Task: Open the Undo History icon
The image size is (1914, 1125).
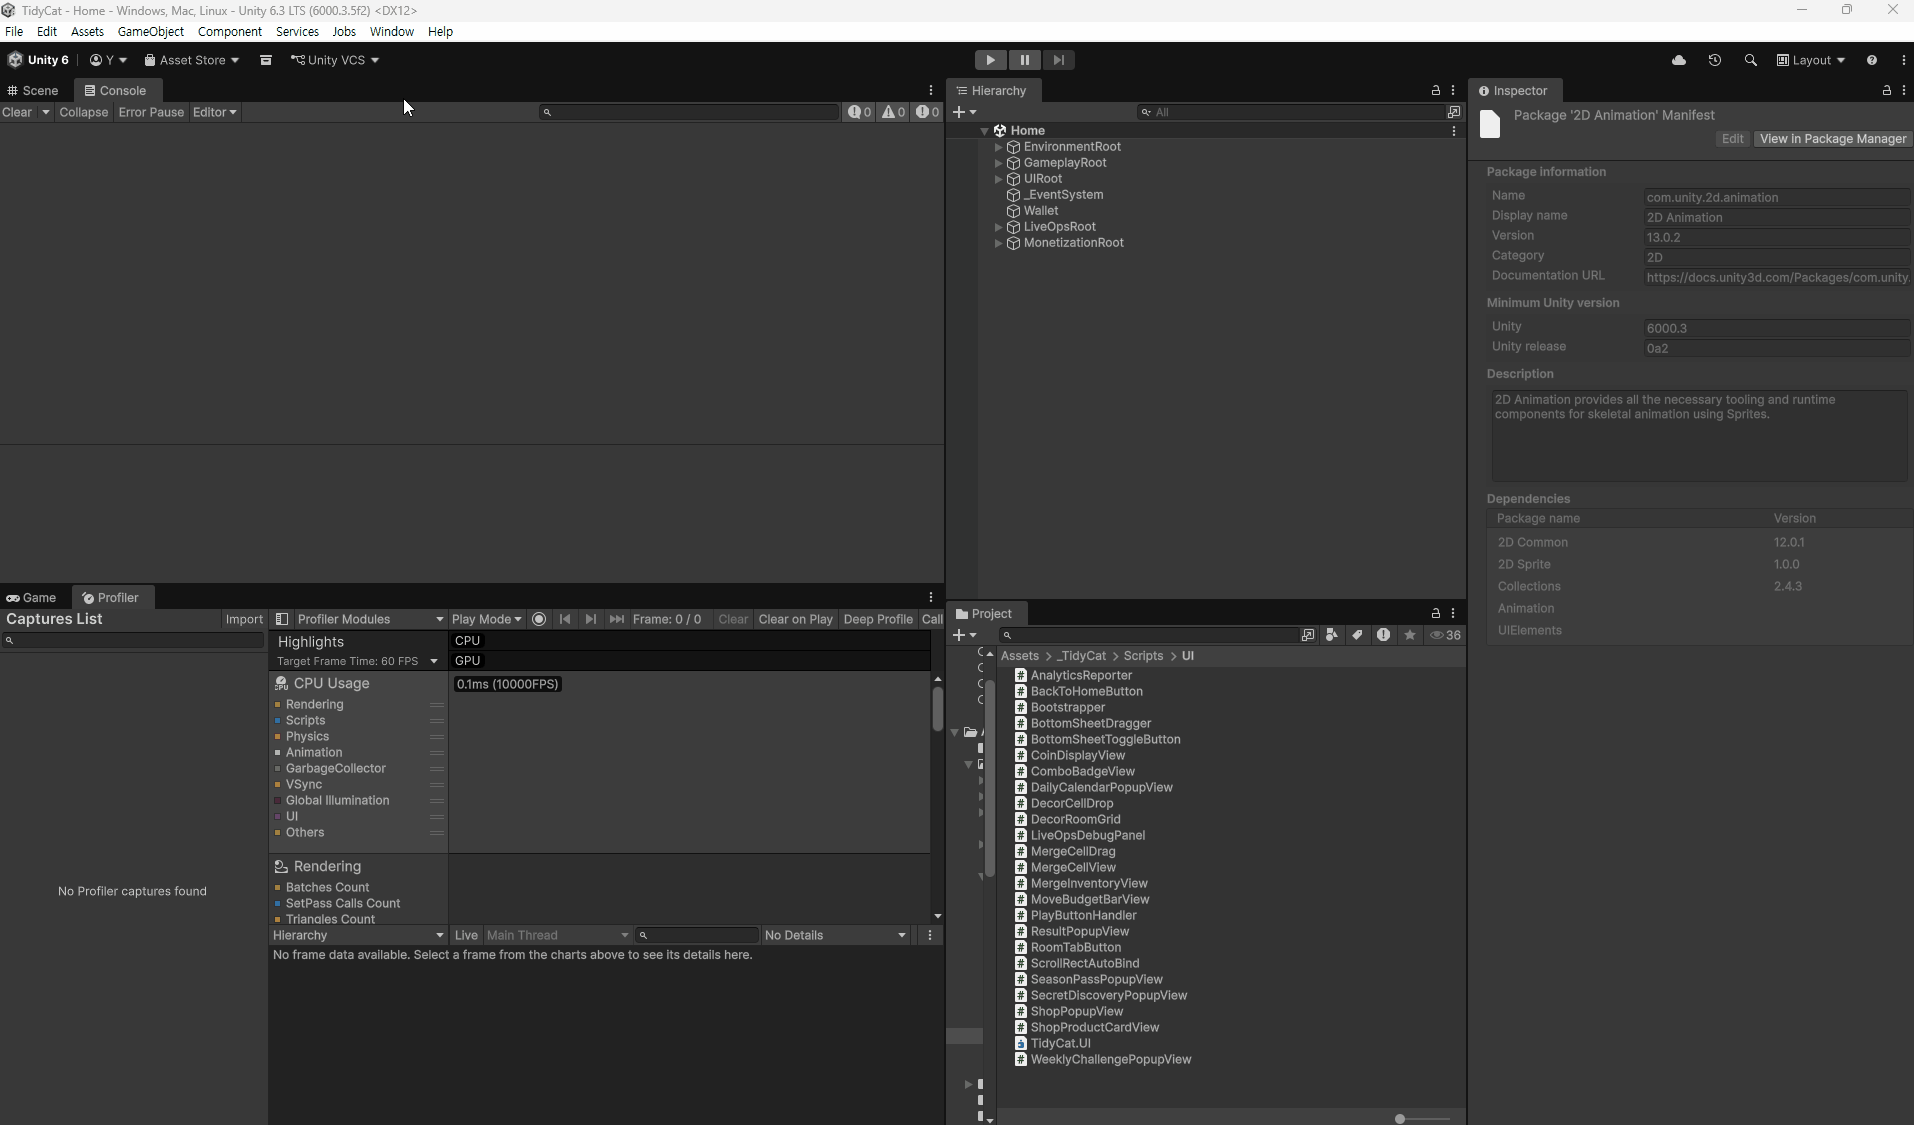Action: 1715,60
